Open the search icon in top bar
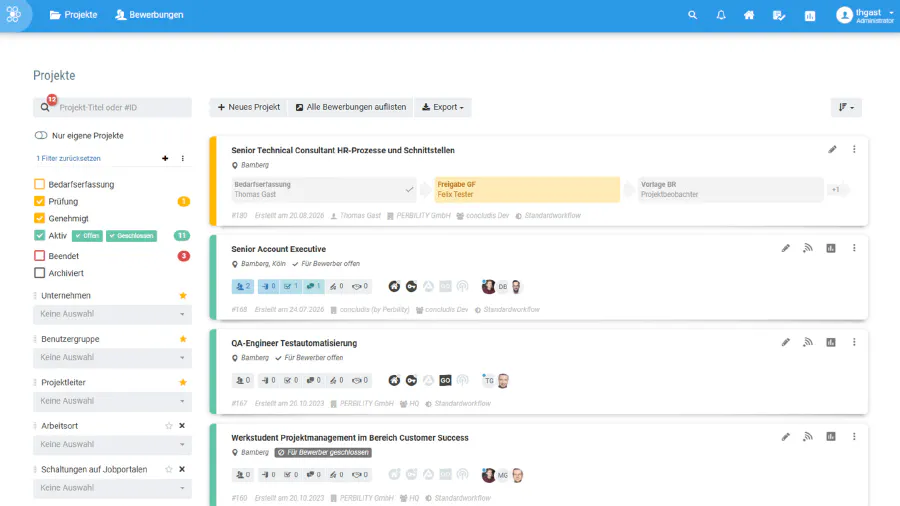This screenshot has width=900, height=506. pos(692,15)
